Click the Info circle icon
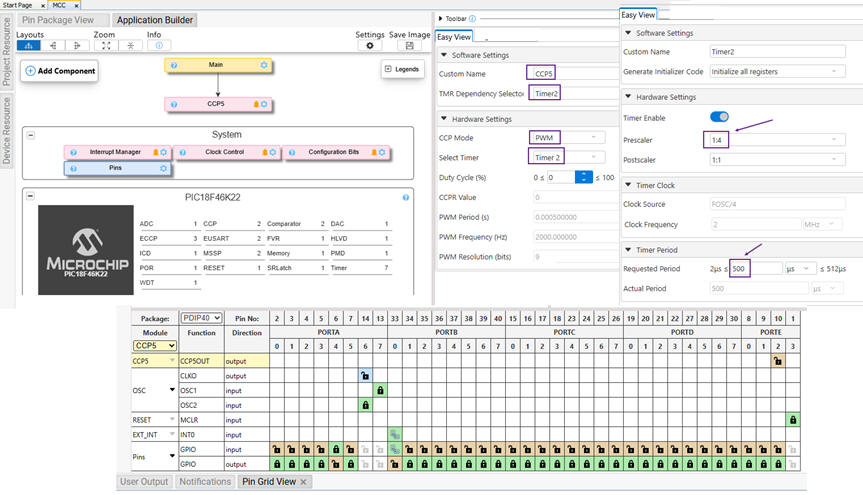The height and width of the screenshot is (495, 863). click(x=157, y=46)
